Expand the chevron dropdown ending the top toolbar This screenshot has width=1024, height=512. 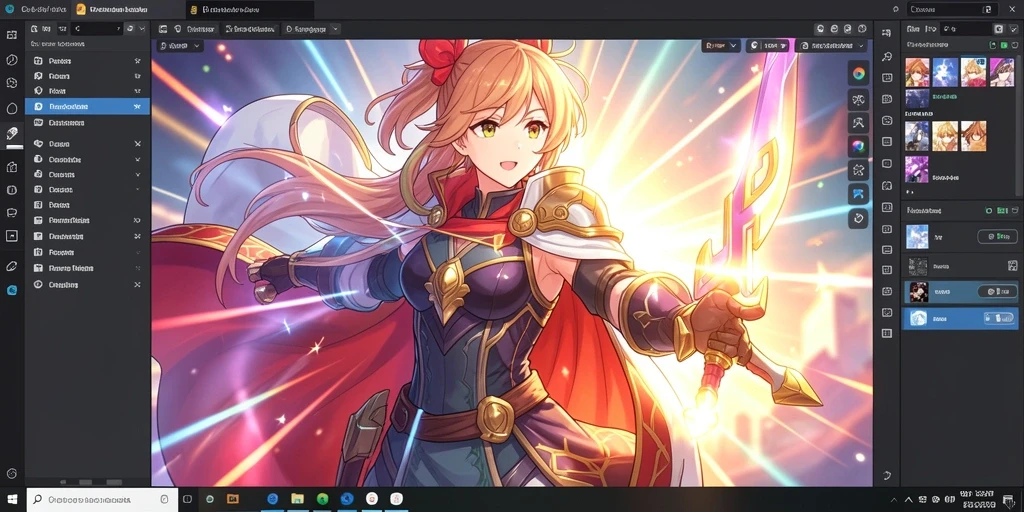tap(335, 29)
